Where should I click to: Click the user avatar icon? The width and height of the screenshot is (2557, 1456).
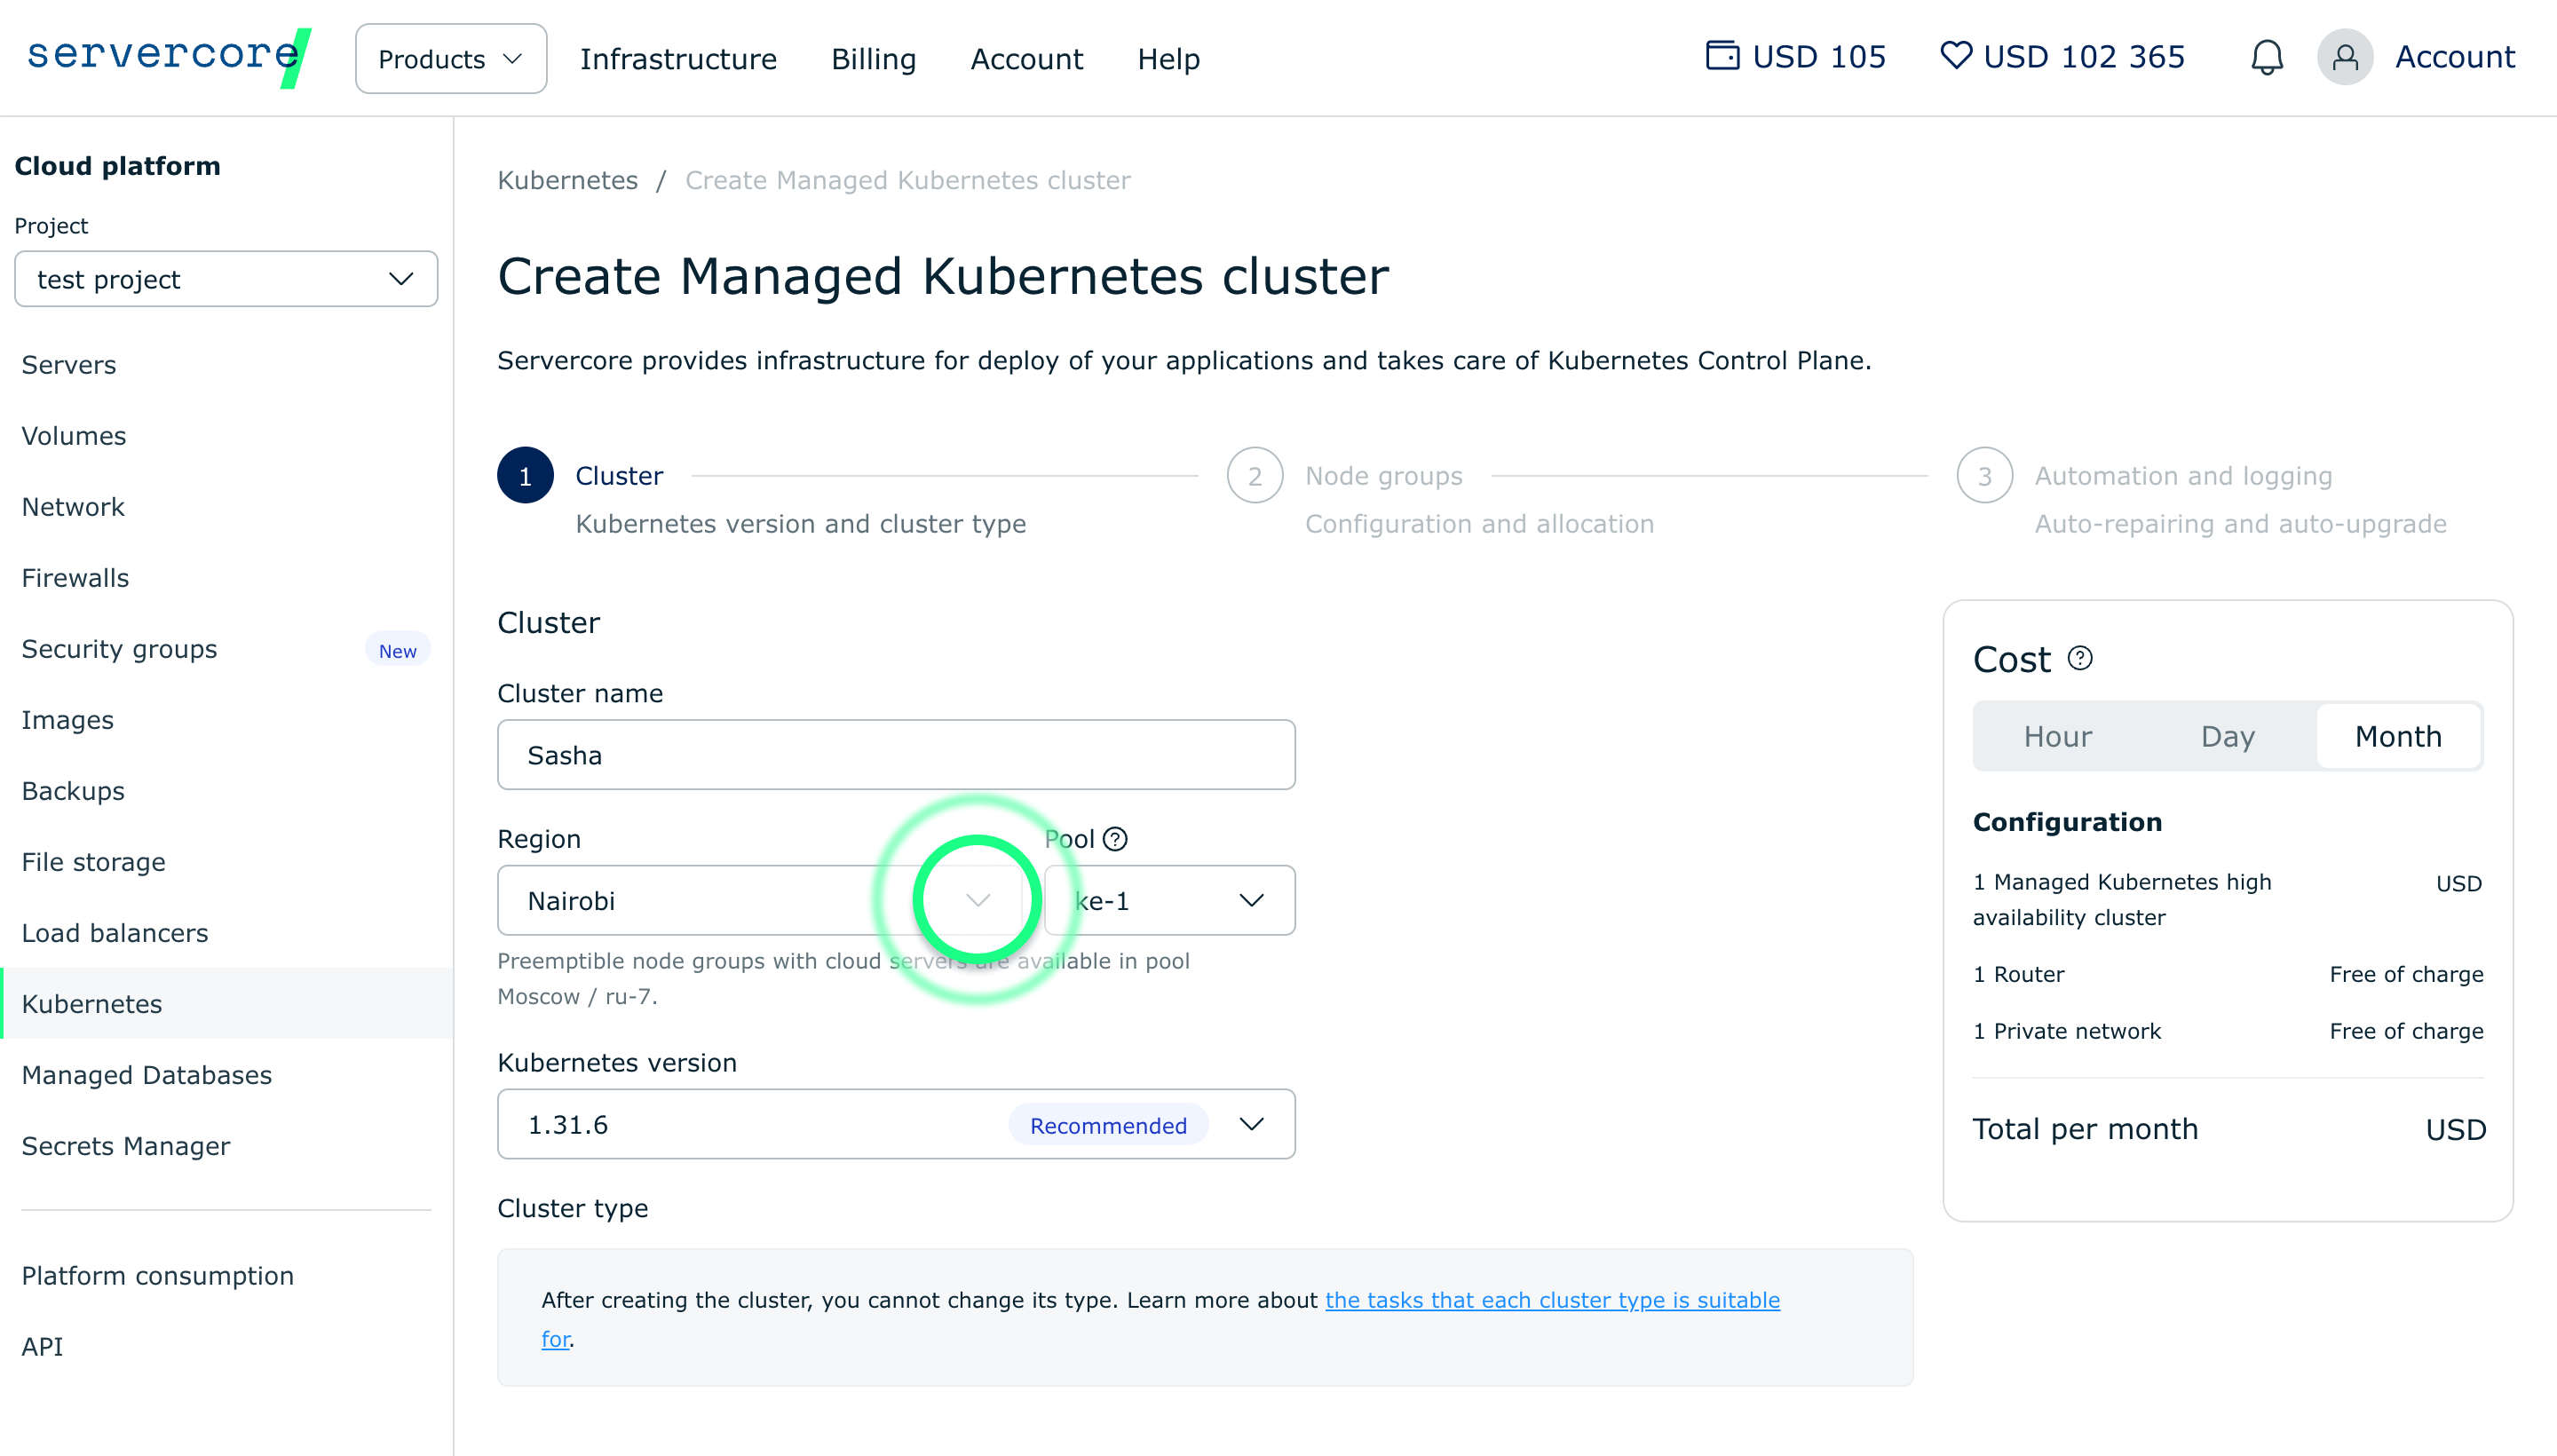(x=2345, y=57)
